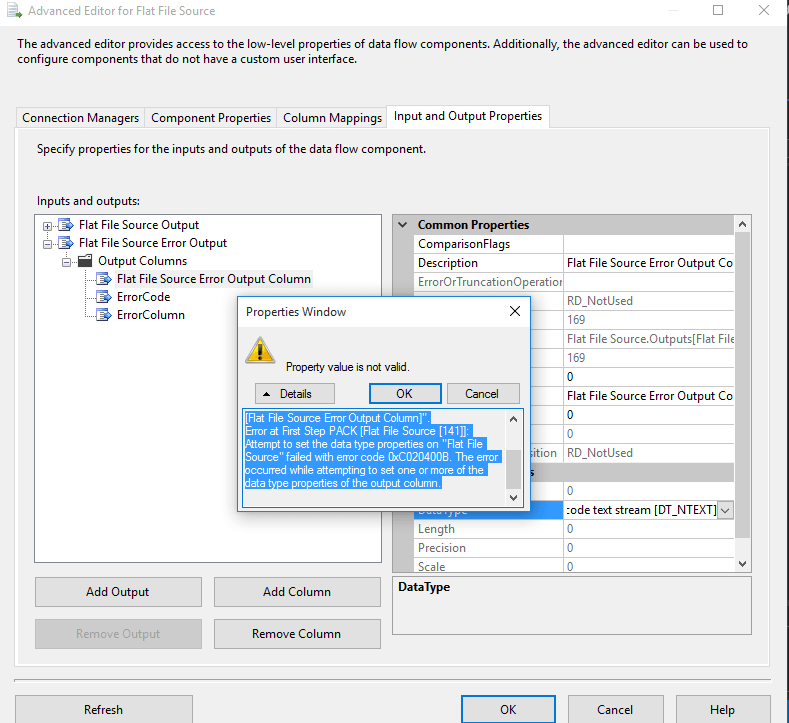The height and width of the screenshot is (723, 789).
Task: Collapse the Flat File Source Error Output node
Action: (48, 243)
